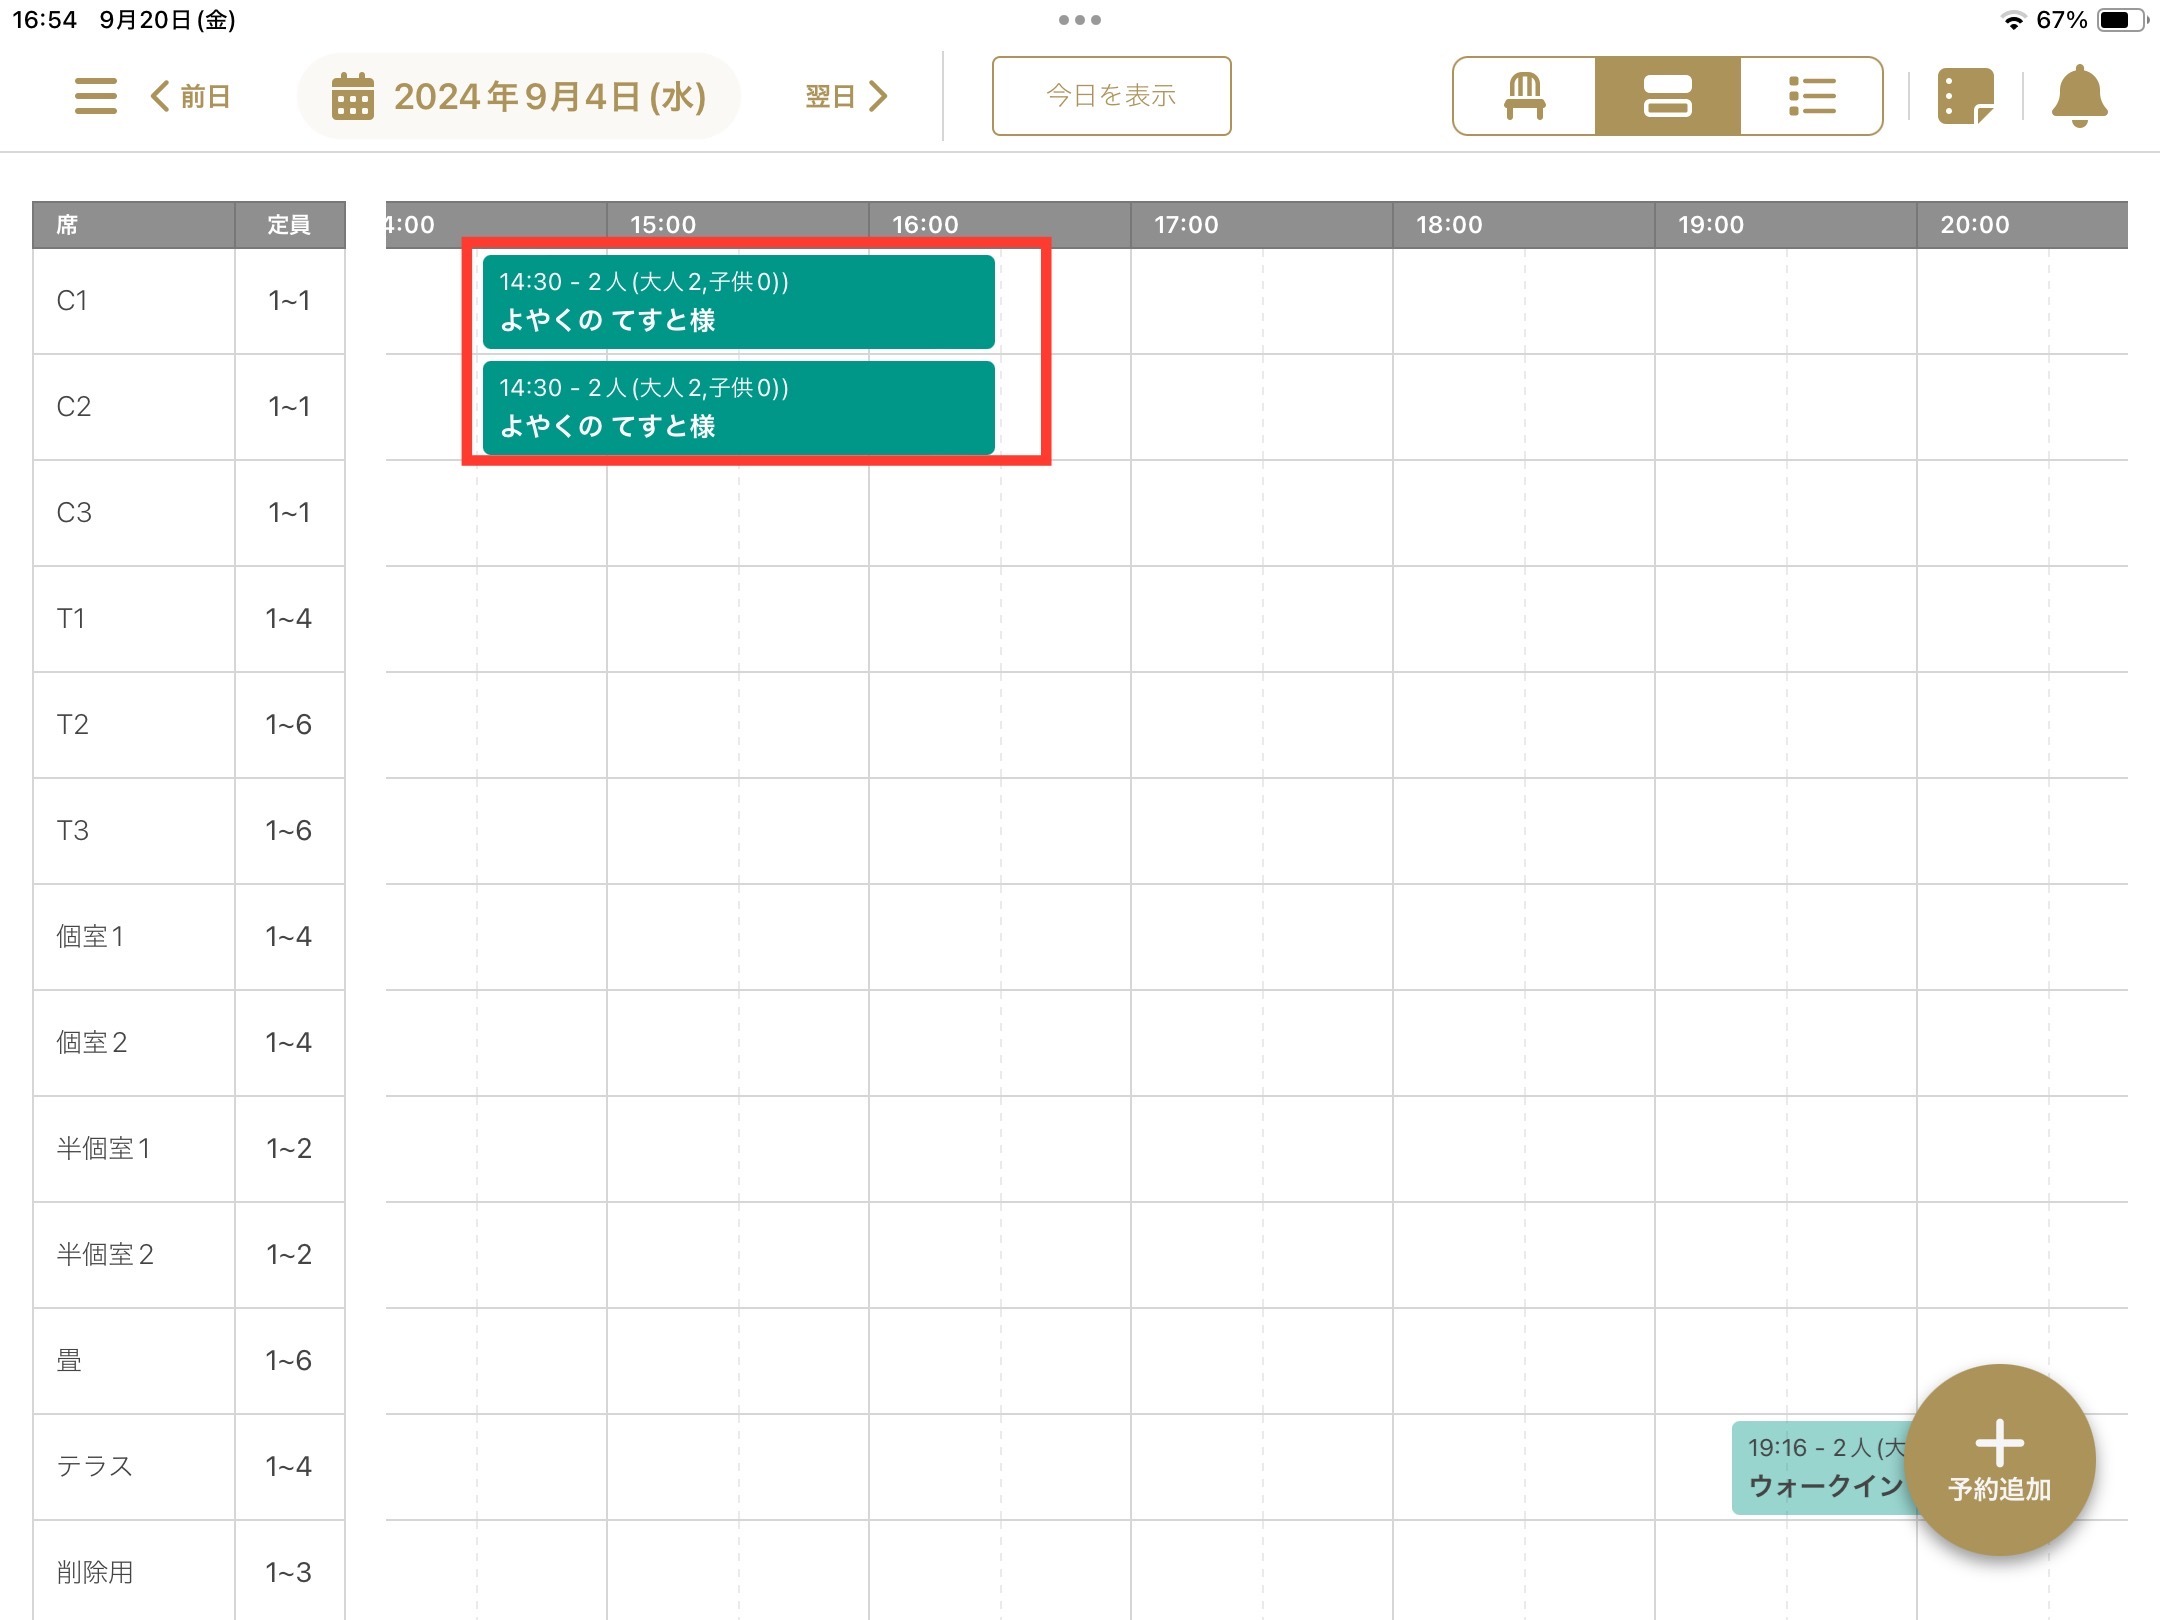Click capacity 1~6 for seat 畳

pos(290,1361)
